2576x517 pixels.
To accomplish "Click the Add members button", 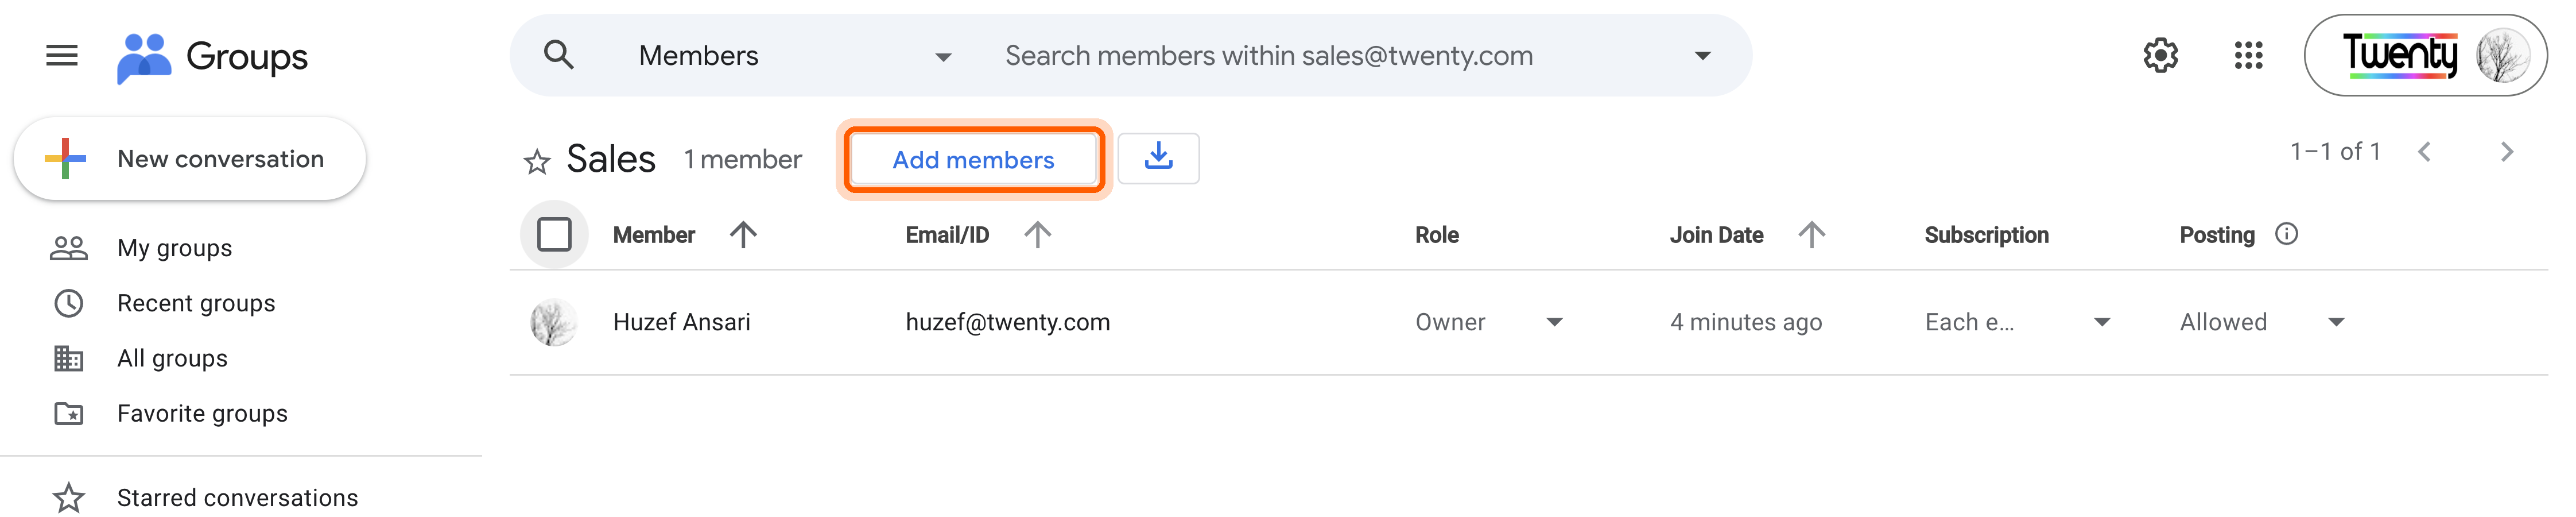I will click(973, 160).
